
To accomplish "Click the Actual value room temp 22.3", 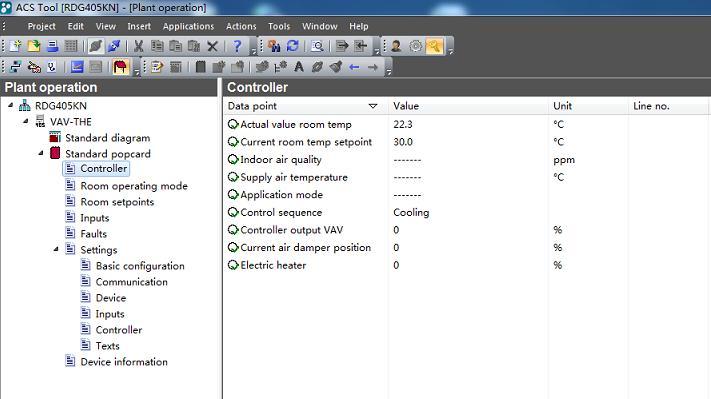I will click(403, 124).
